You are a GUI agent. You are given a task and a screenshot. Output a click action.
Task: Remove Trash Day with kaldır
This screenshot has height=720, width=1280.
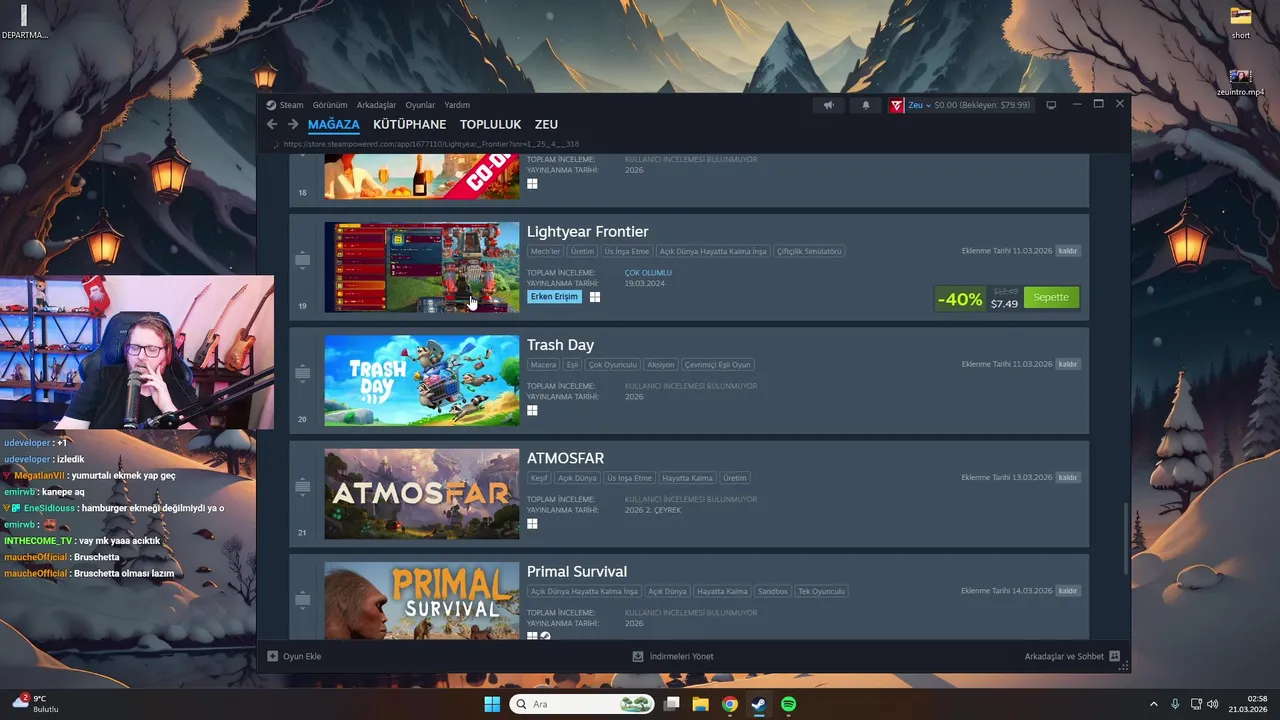pyautogui.click(x=1068, y=364)
